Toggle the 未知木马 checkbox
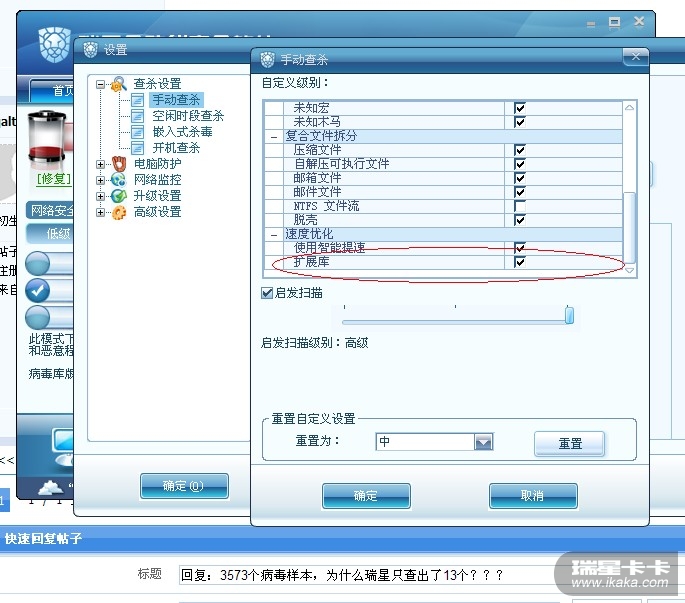 [520, 121]
